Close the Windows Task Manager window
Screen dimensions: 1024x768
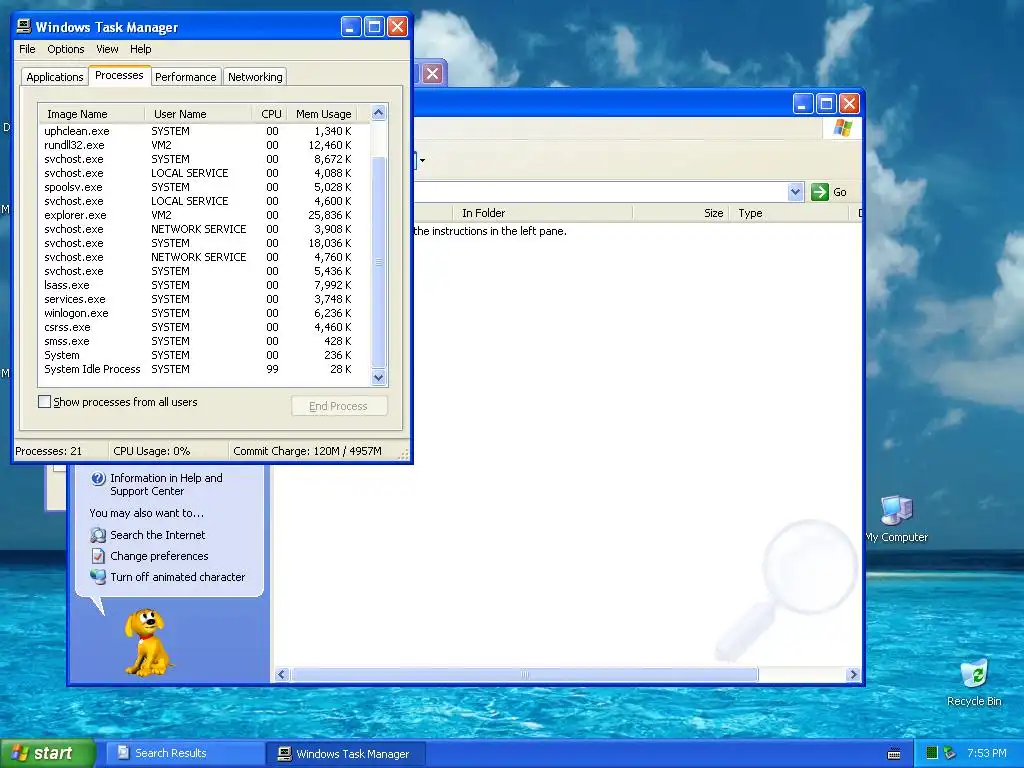pyautogui.click(x=398, y=27)
